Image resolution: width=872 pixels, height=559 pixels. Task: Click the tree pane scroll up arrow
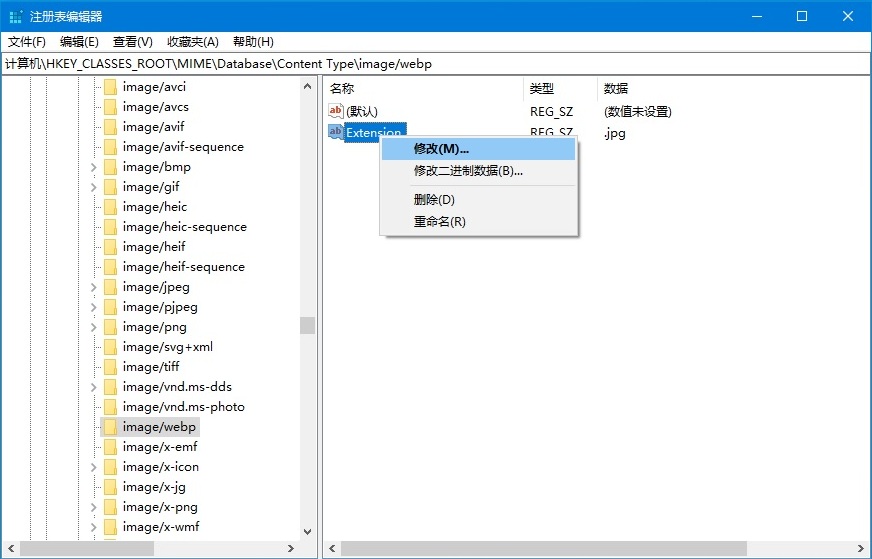click(308, 86)
